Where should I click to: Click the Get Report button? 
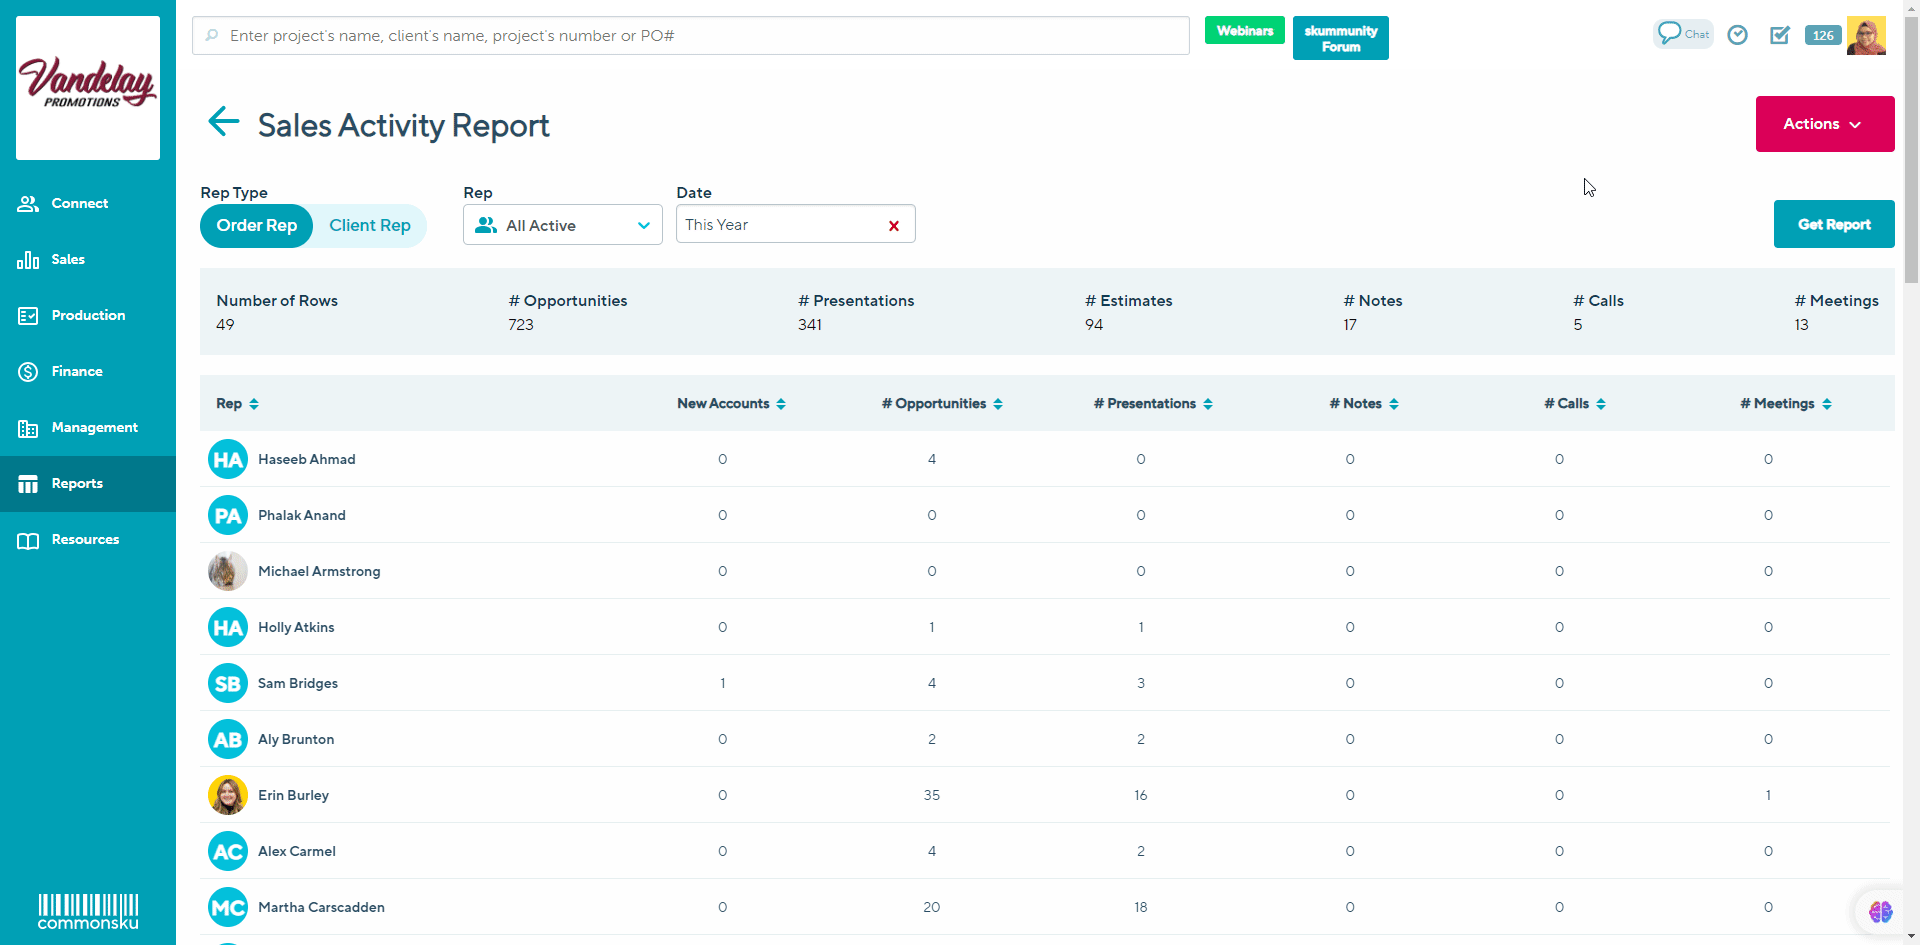1833,224
